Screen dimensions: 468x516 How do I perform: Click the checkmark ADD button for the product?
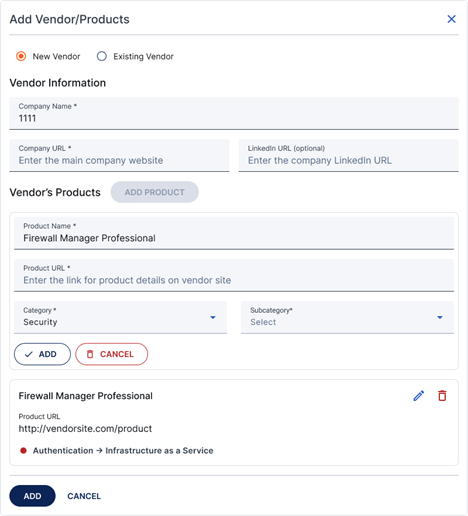point(42,354)
